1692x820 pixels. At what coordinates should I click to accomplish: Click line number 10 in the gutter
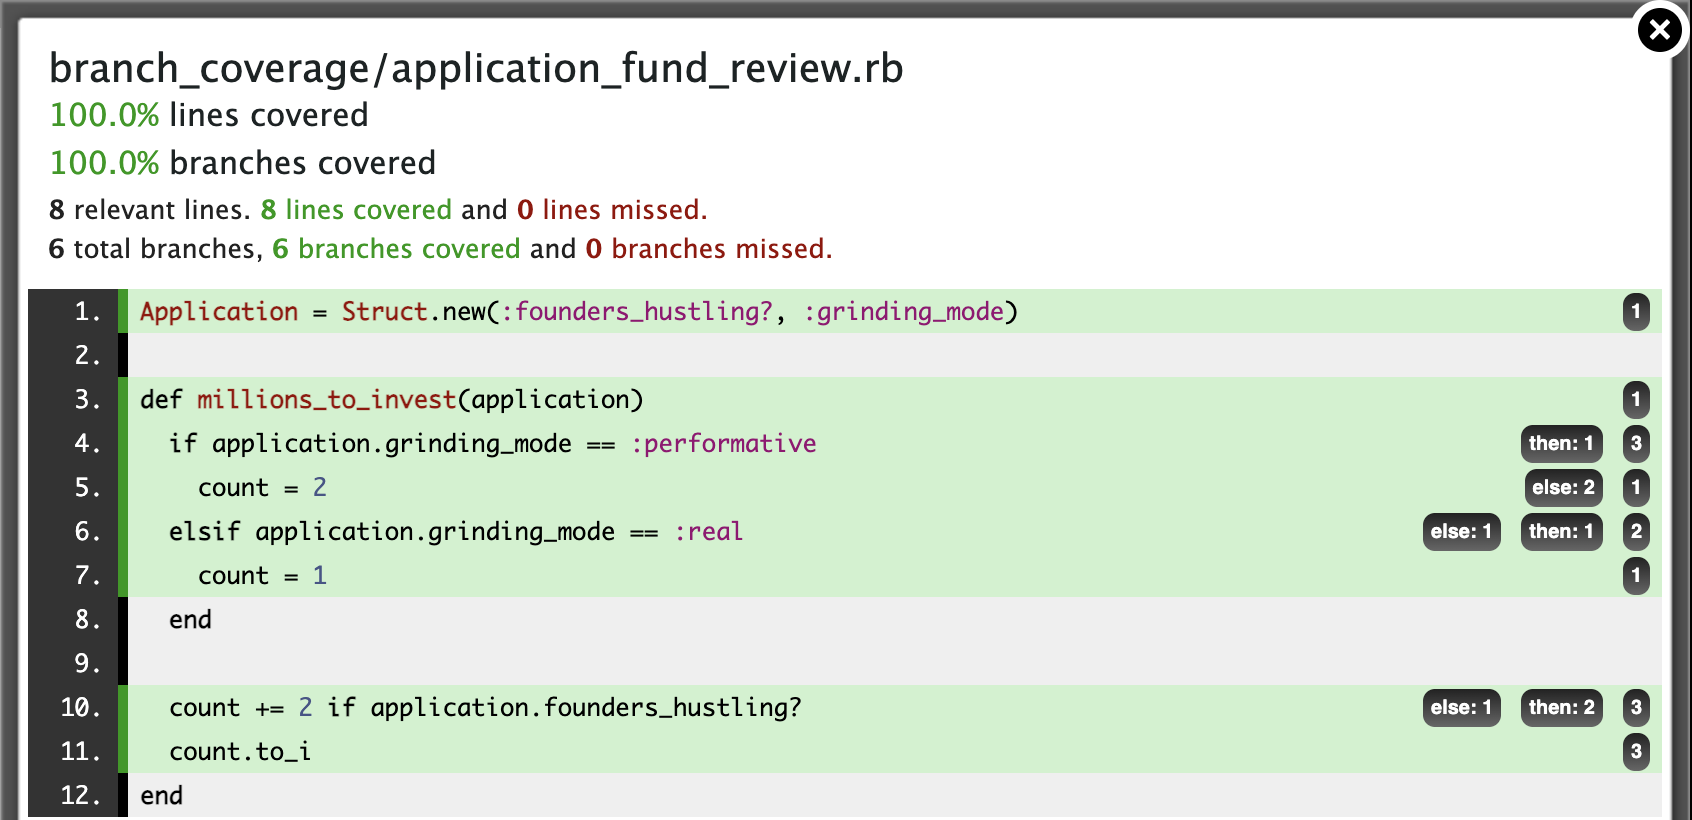click(x=81, y=708)
